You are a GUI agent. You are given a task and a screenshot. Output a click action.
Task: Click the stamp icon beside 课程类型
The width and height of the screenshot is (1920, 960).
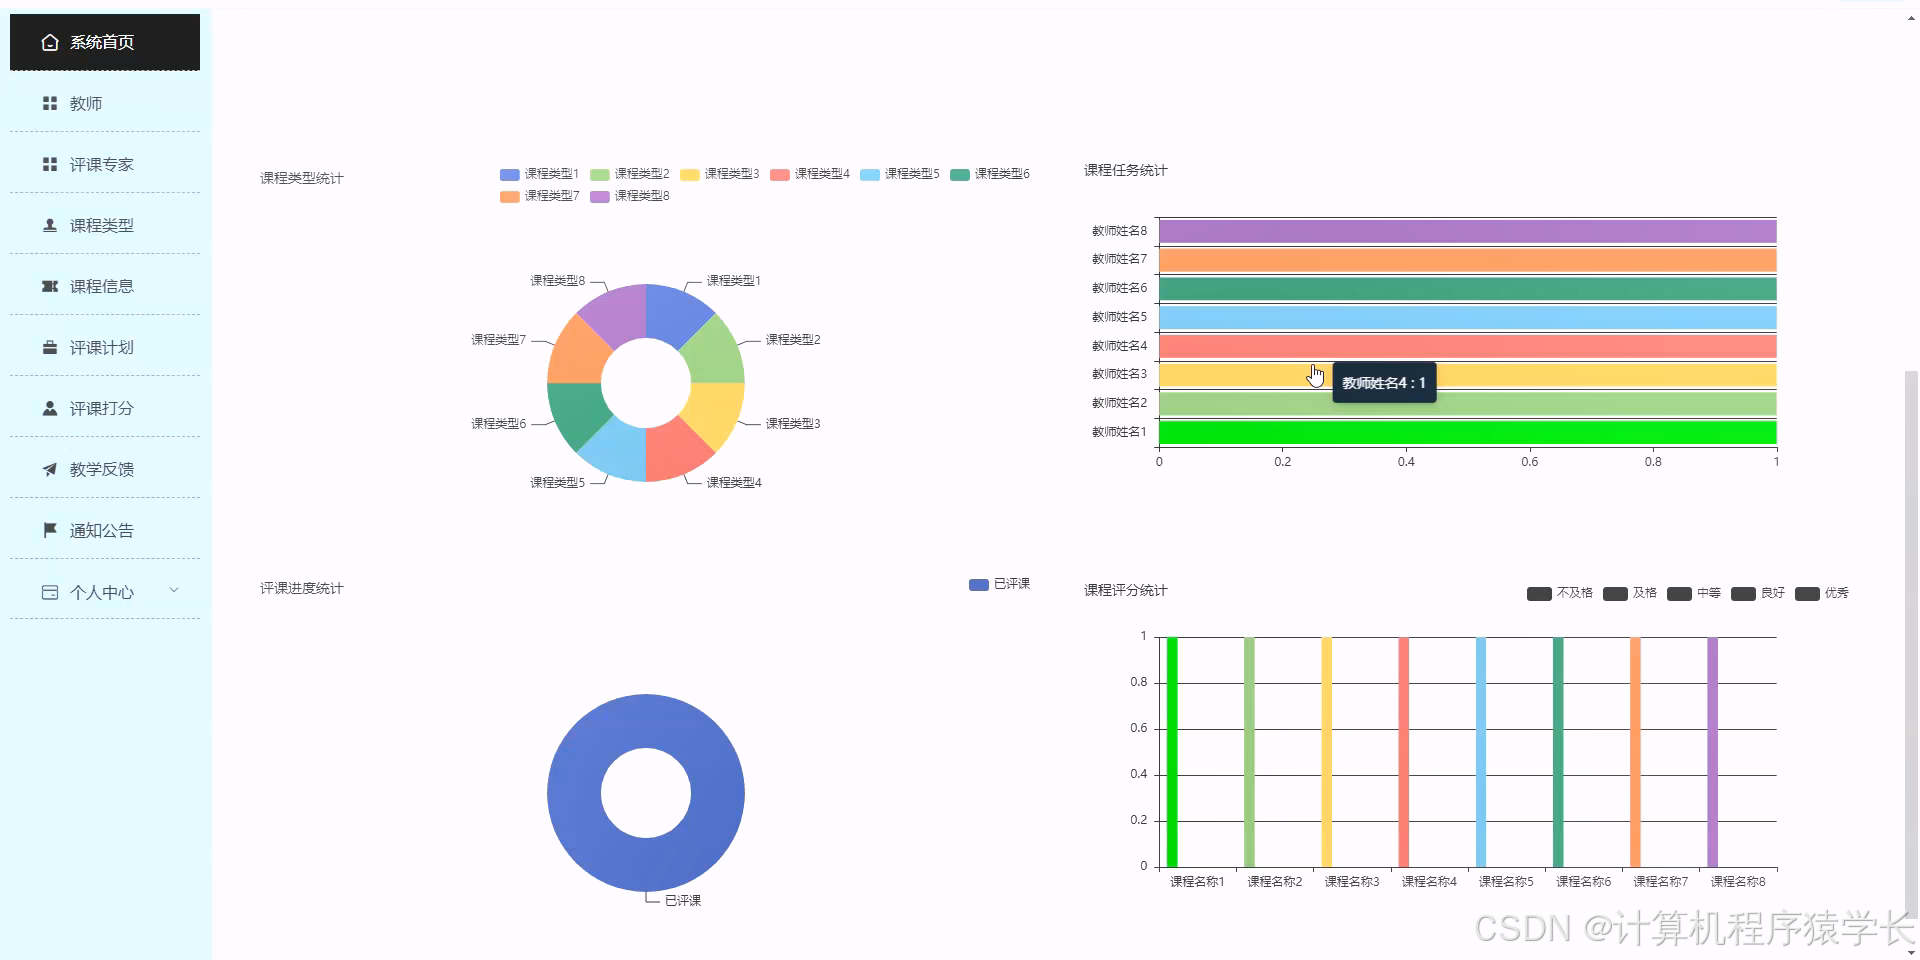point(50,225)
